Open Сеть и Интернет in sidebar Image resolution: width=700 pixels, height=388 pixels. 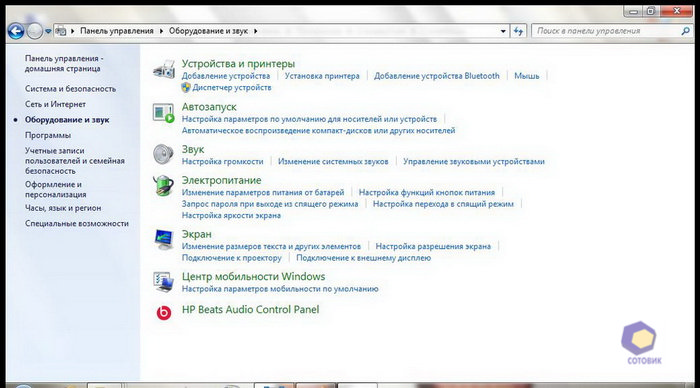click(x=55, y=104)
